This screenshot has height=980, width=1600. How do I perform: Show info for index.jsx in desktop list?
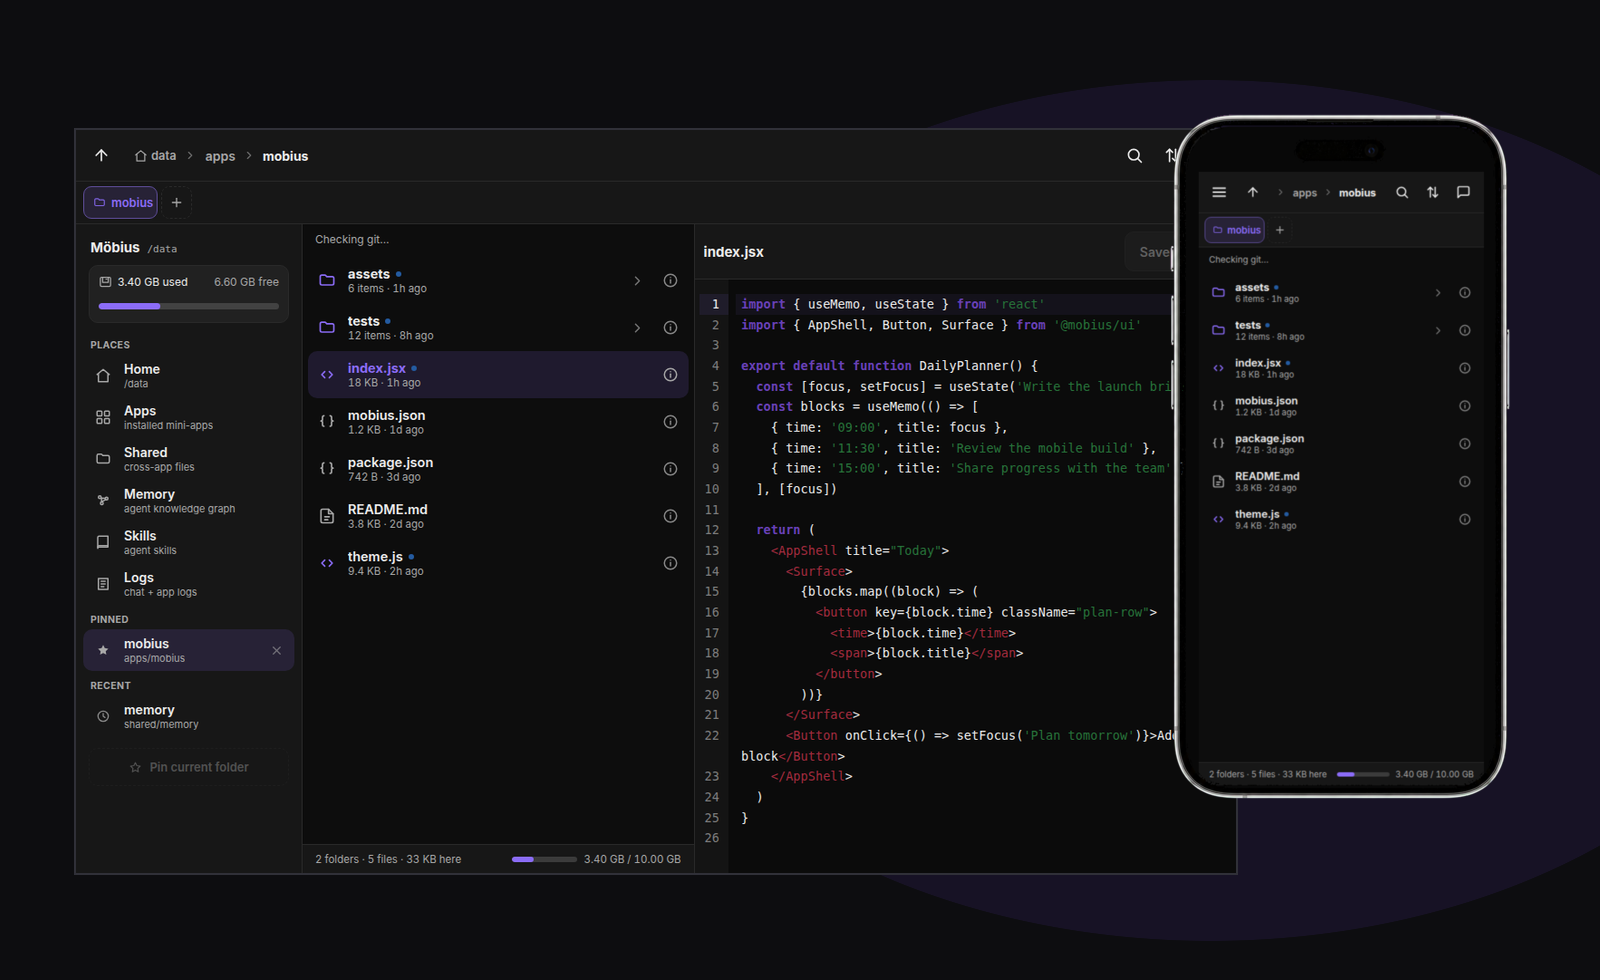(x=670, y=375)
